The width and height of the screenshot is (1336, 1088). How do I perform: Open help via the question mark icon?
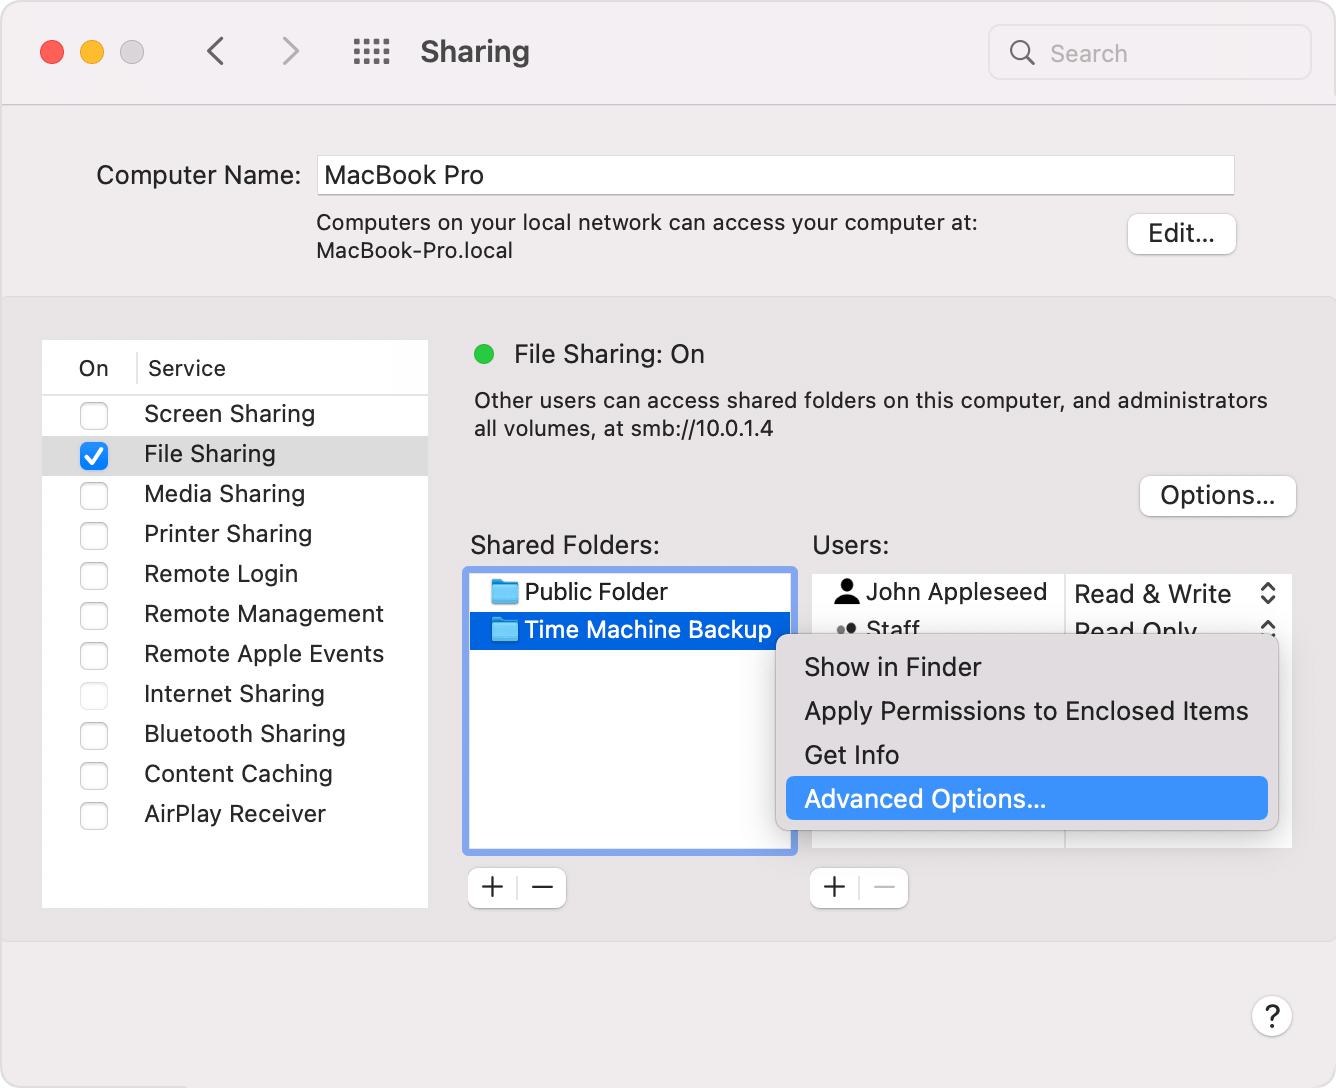click(x=1271, y=1016)
